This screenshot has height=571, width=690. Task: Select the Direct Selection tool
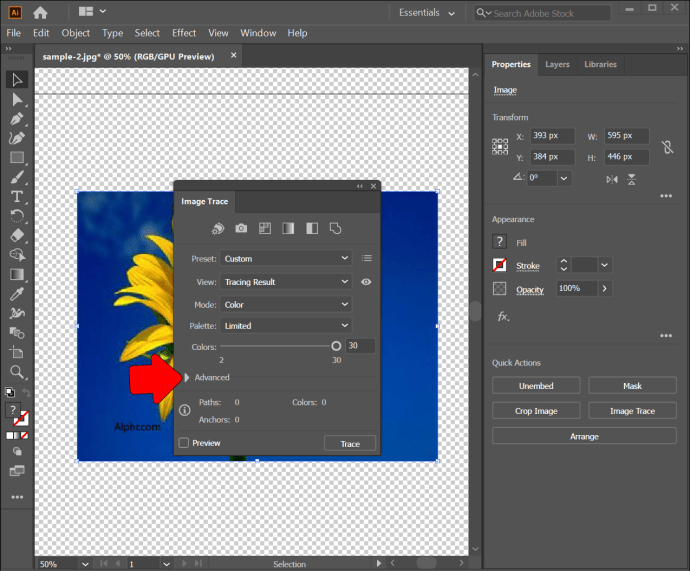click(x=17, y=100)
